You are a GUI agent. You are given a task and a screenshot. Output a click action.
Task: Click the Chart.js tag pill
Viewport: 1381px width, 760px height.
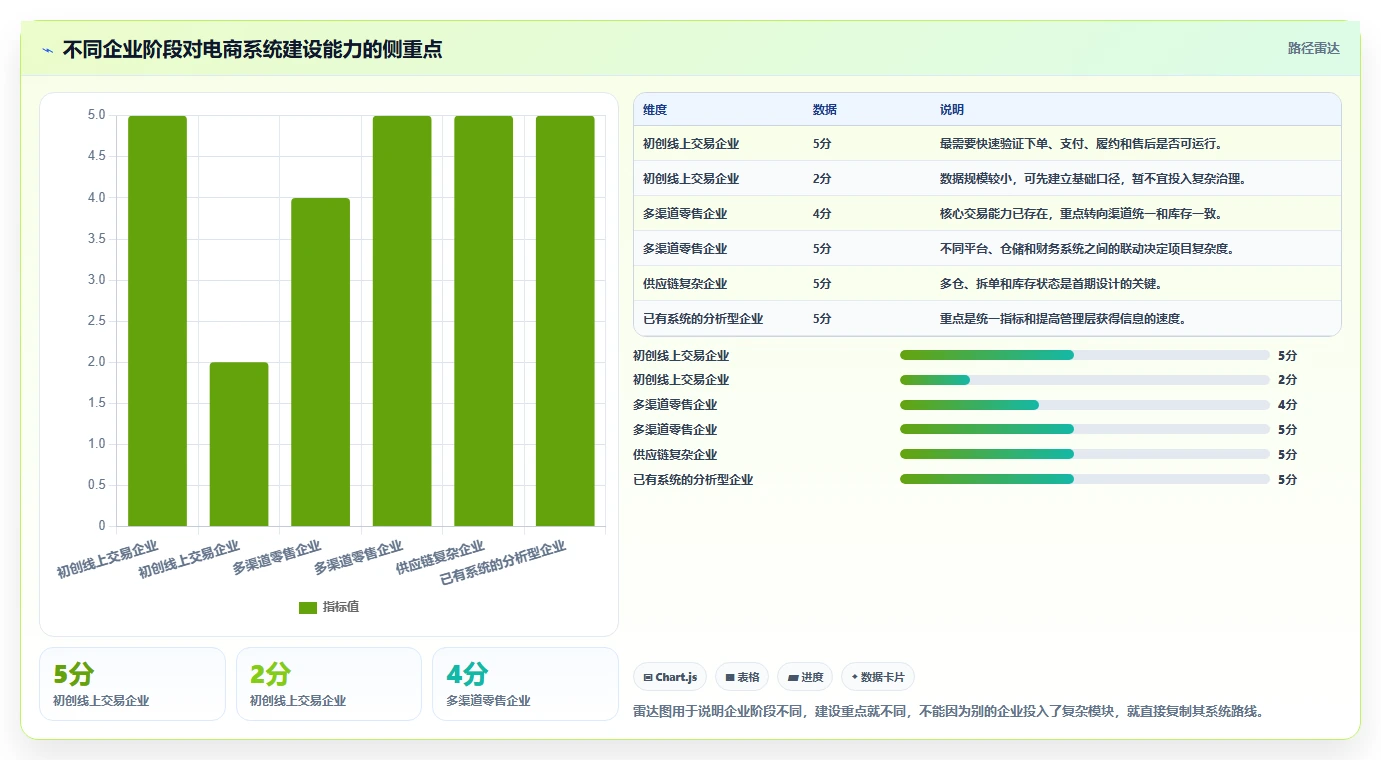pos(670,677)
